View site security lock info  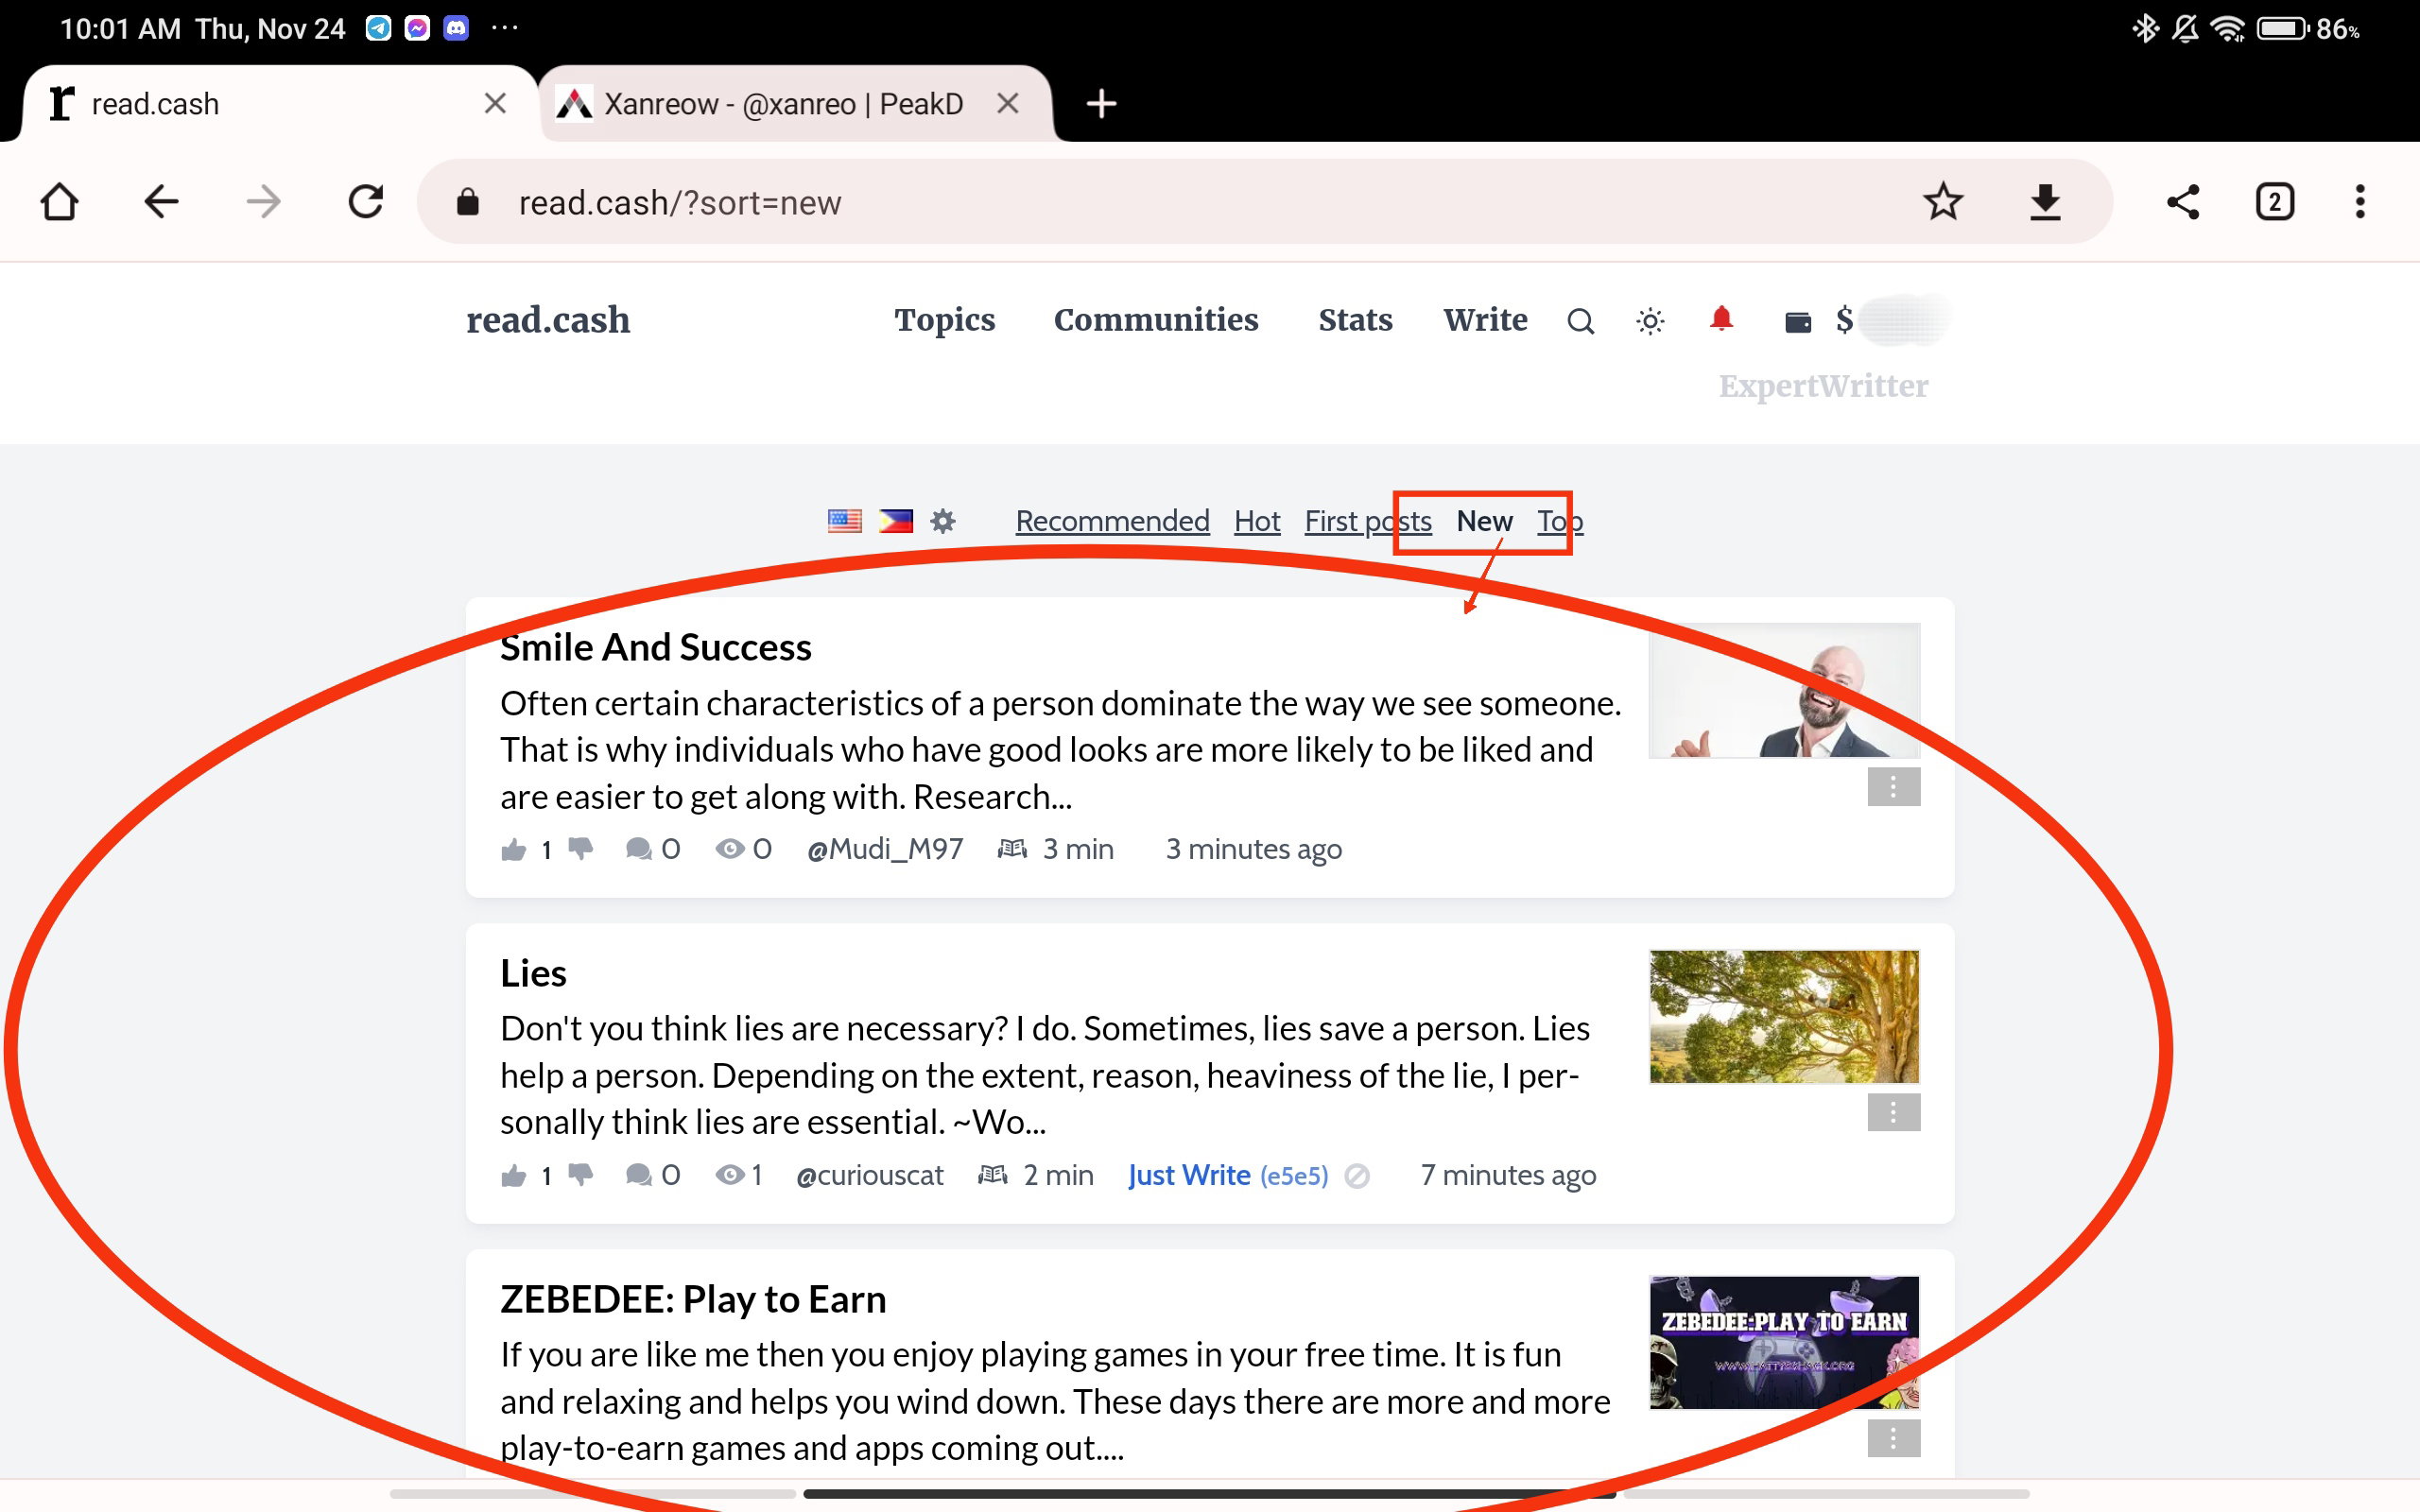tap(467, 203)
